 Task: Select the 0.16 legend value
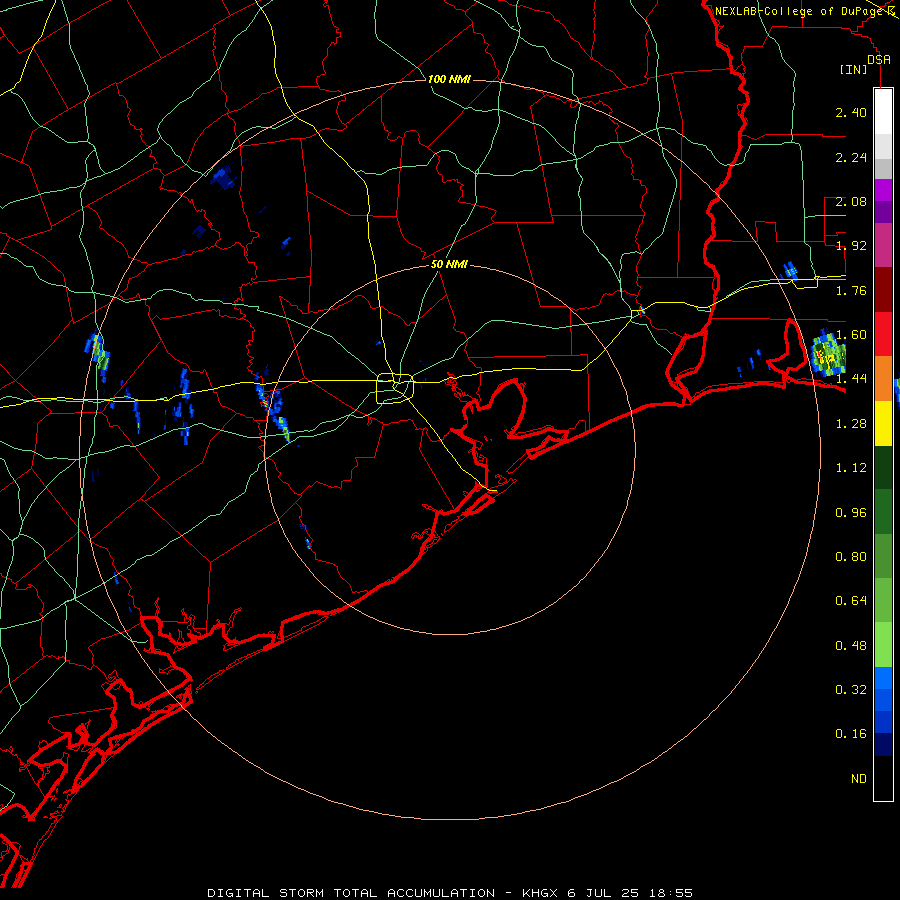[x=851, y=734]
